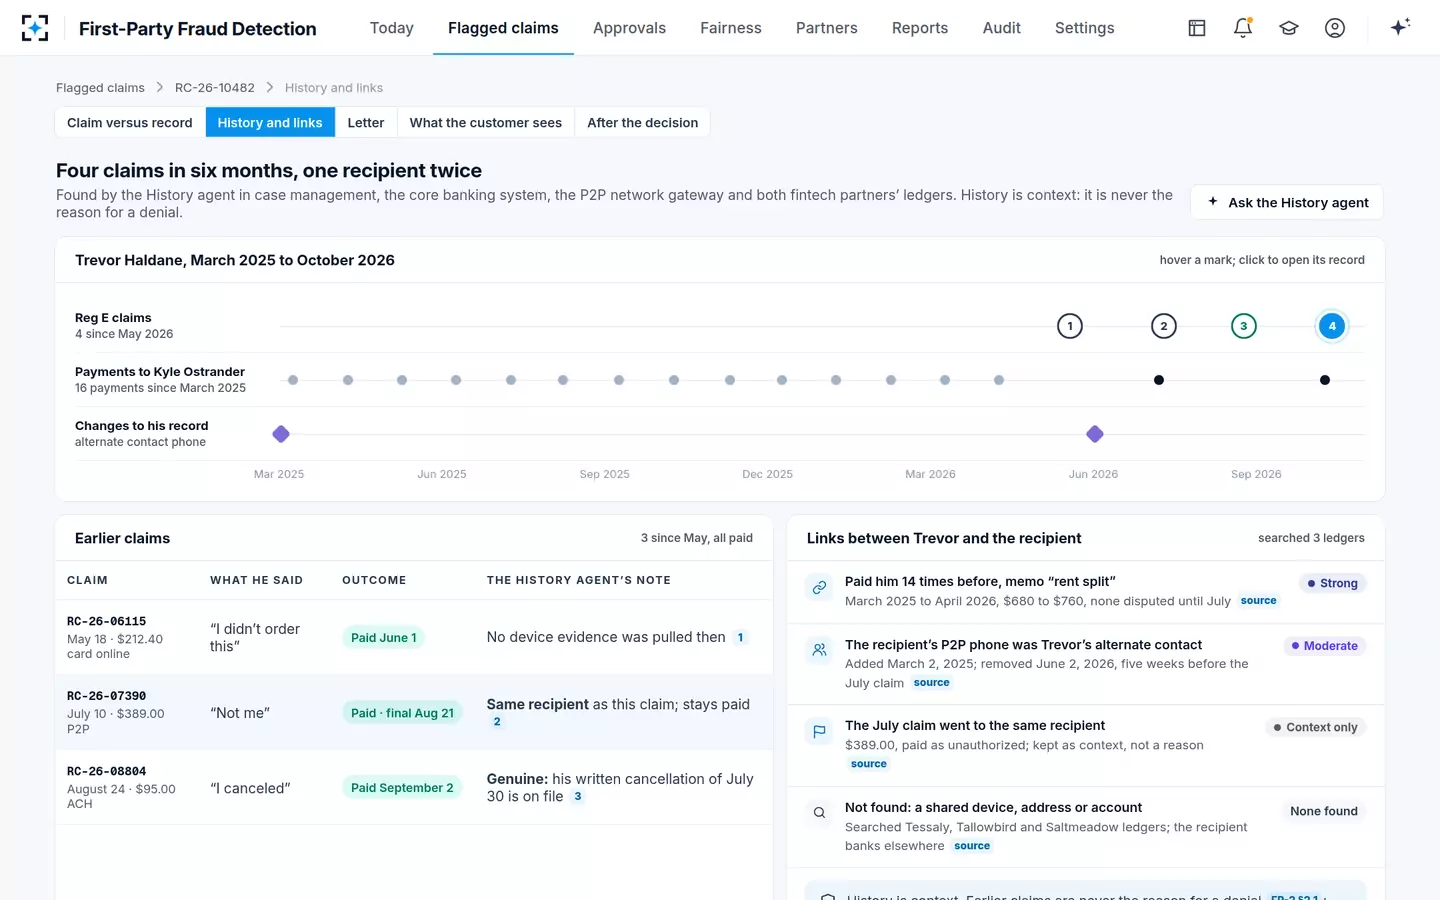Show "What the customer sees" view
Screen dimensions: 1440x900
(486, 122)
